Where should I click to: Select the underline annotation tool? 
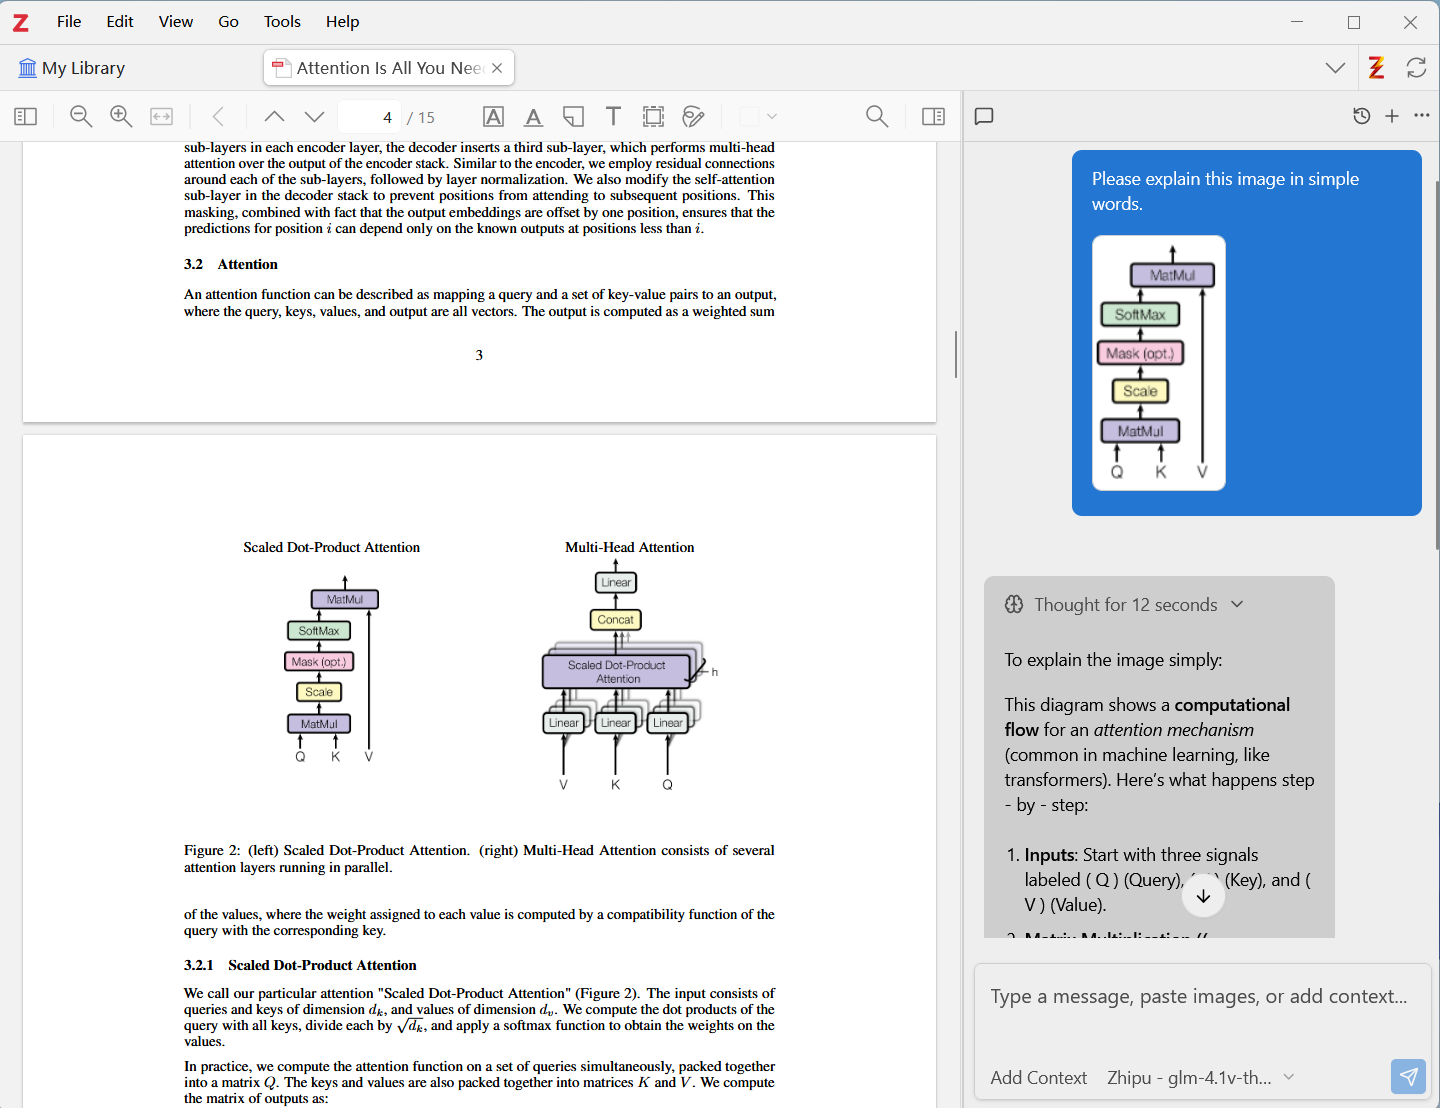tap(533, 116)
